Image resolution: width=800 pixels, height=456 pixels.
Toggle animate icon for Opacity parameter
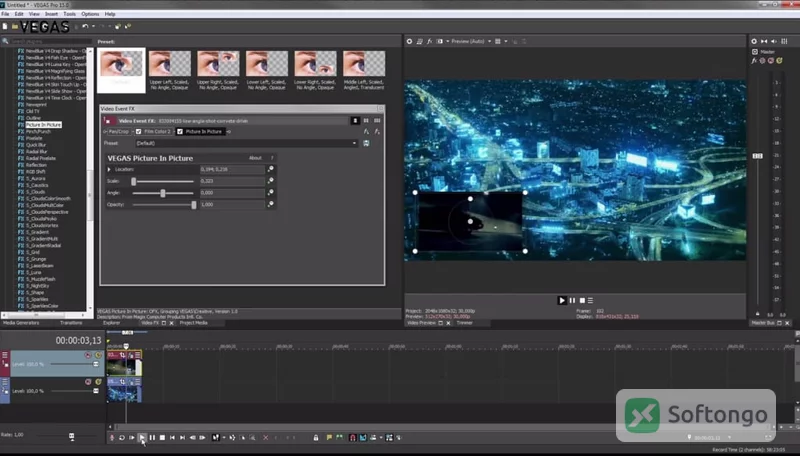point(270,205)
